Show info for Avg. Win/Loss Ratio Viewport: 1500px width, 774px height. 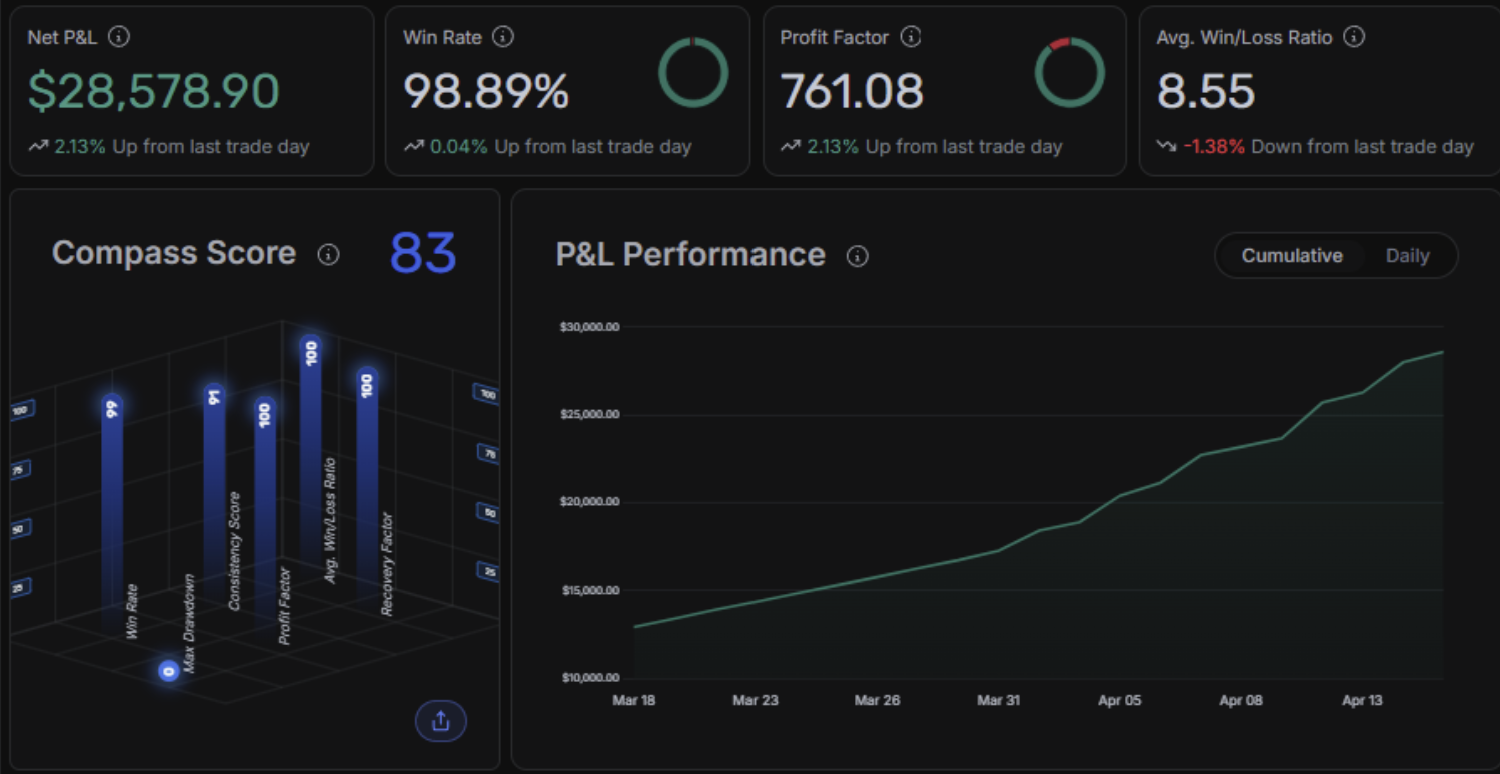click(1354, 37)
